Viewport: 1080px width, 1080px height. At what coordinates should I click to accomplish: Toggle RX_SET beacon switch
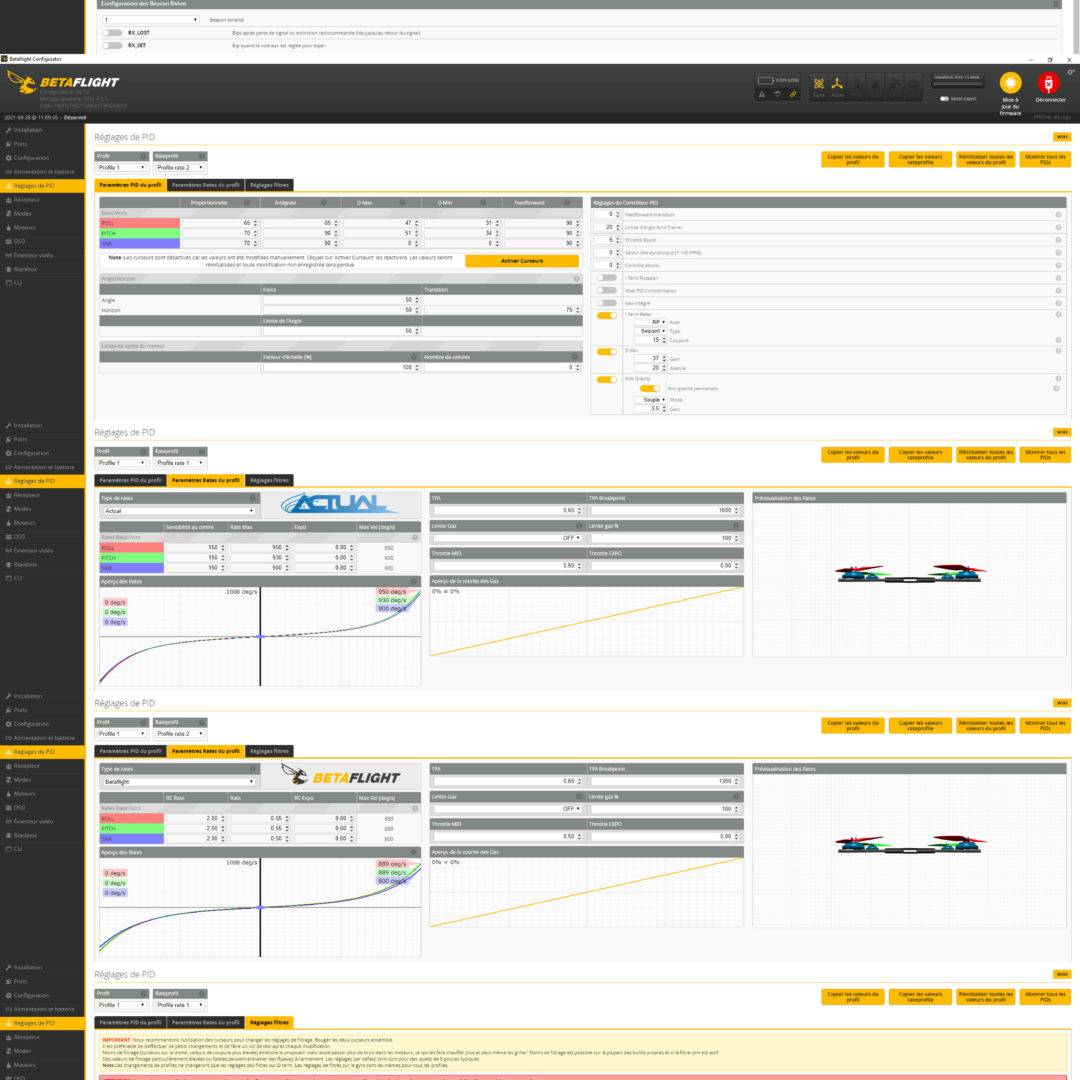[112, 45]
